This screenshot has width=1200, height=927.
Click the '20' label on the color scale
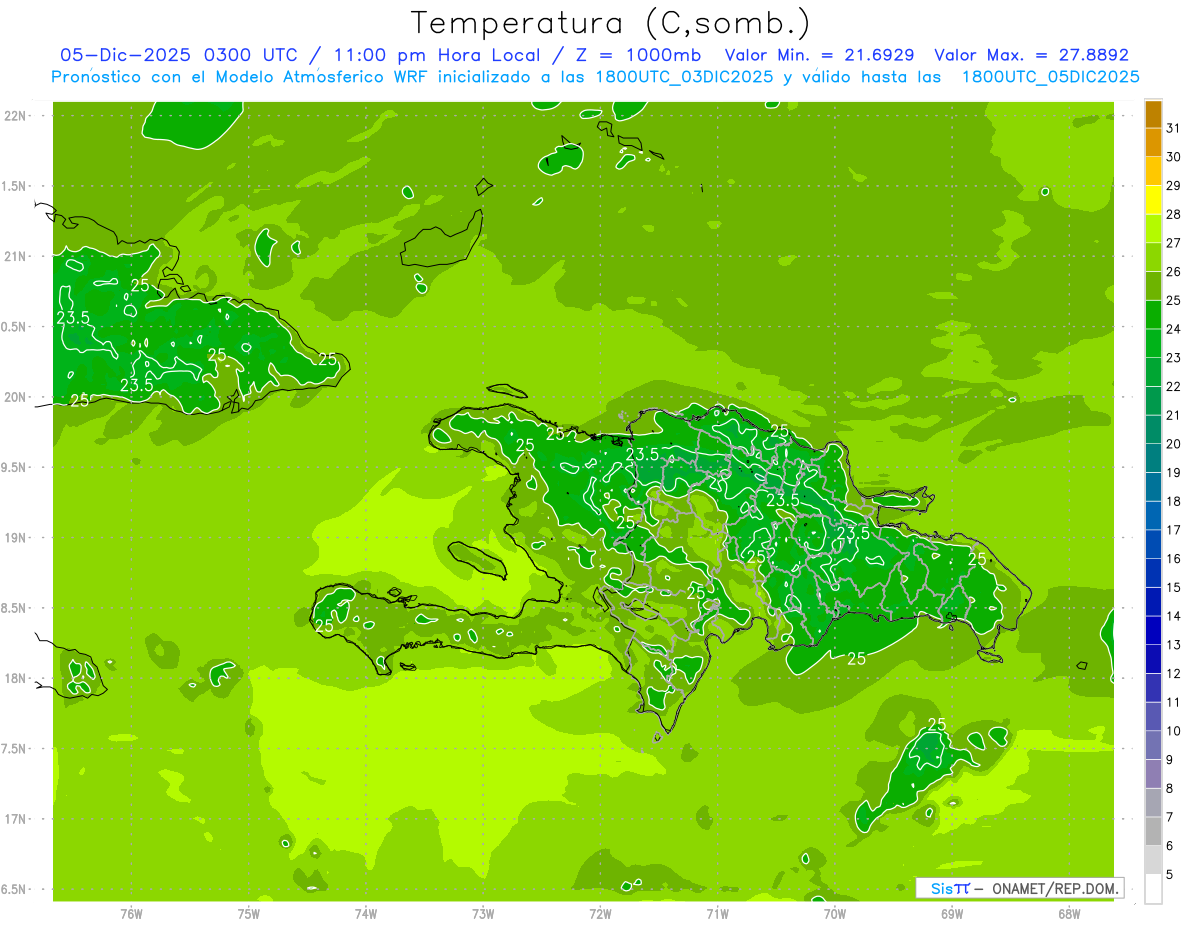pos(1173,444)
